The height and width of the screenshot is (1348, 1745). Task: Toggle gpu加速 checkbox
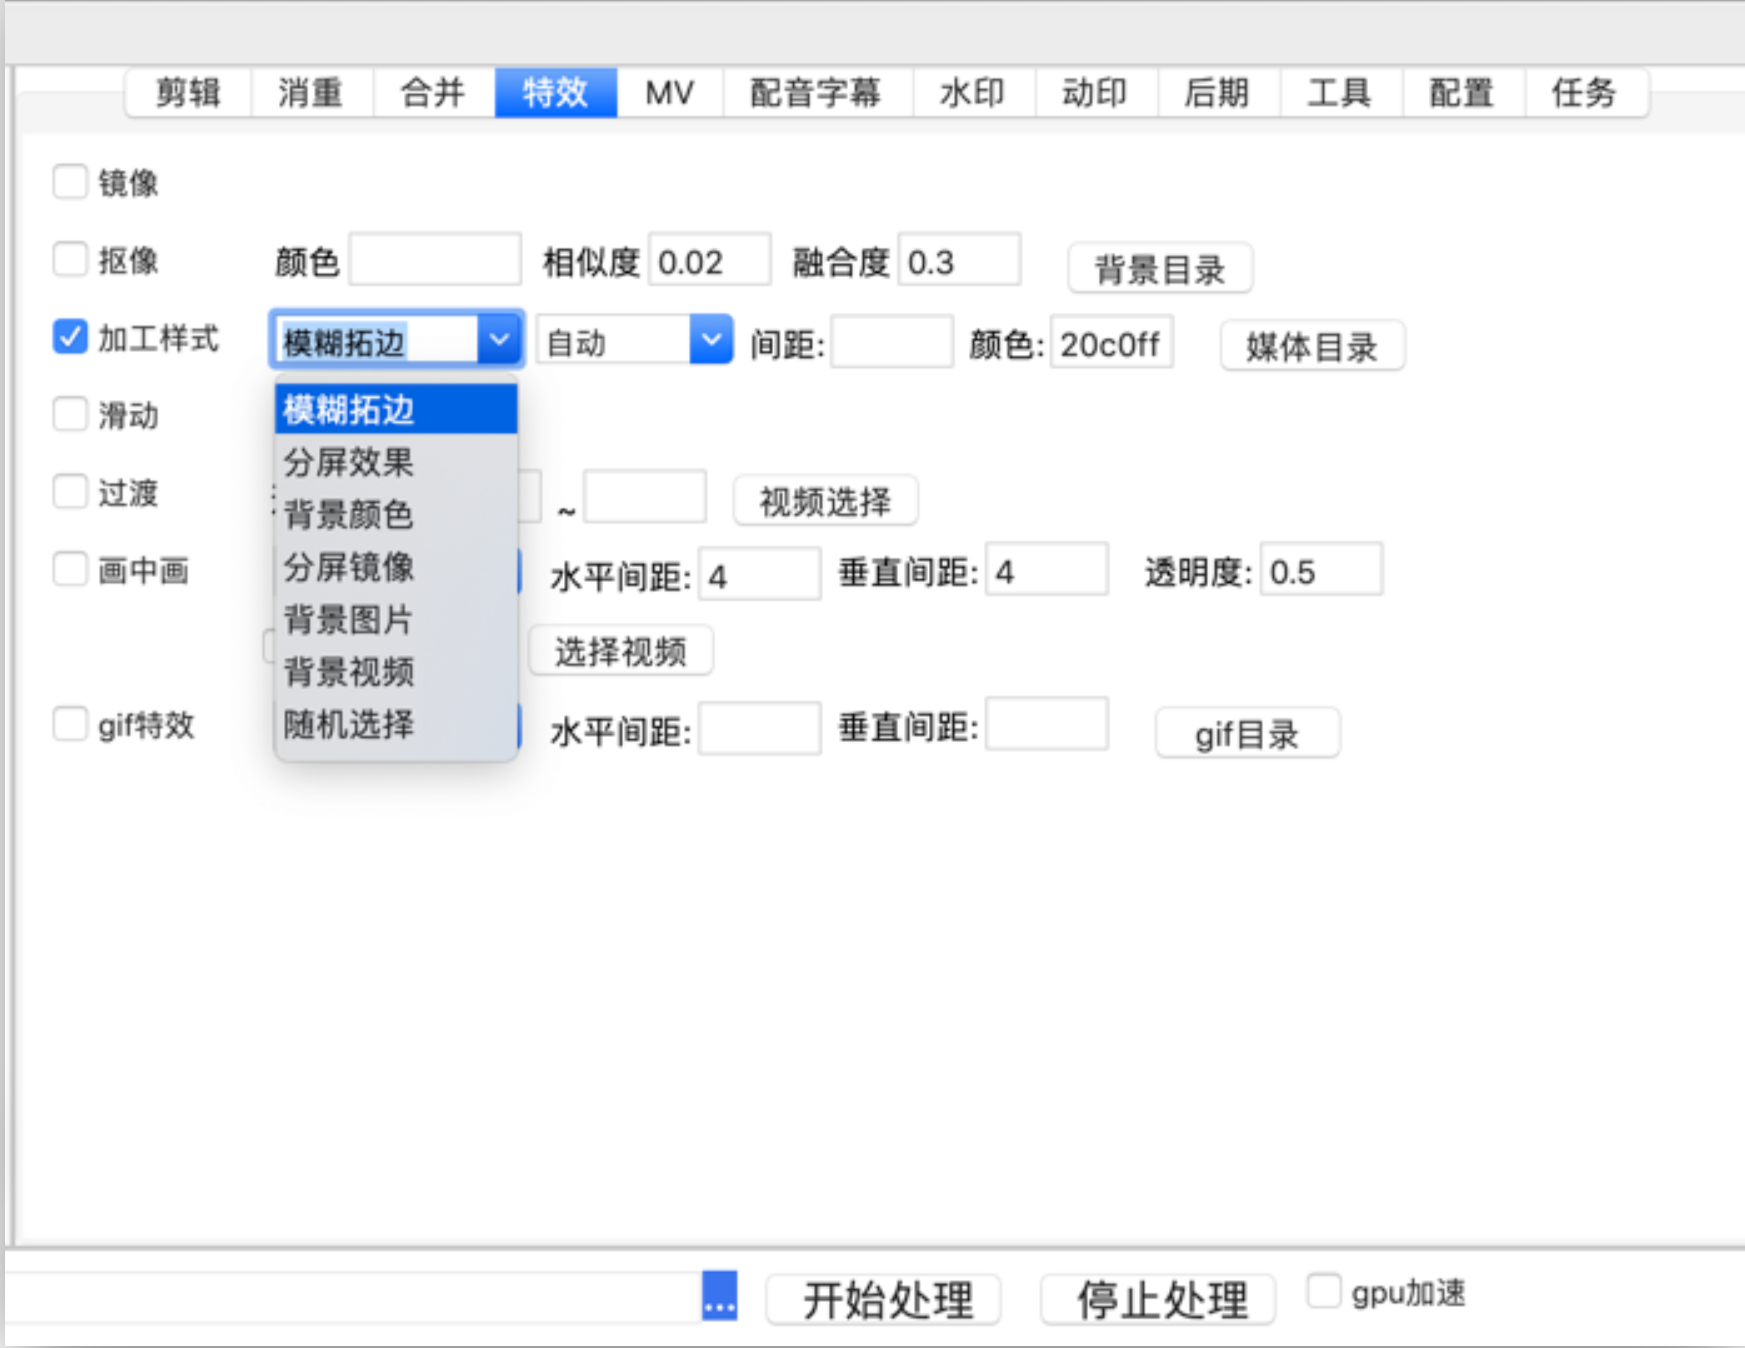[1323, 1290]
